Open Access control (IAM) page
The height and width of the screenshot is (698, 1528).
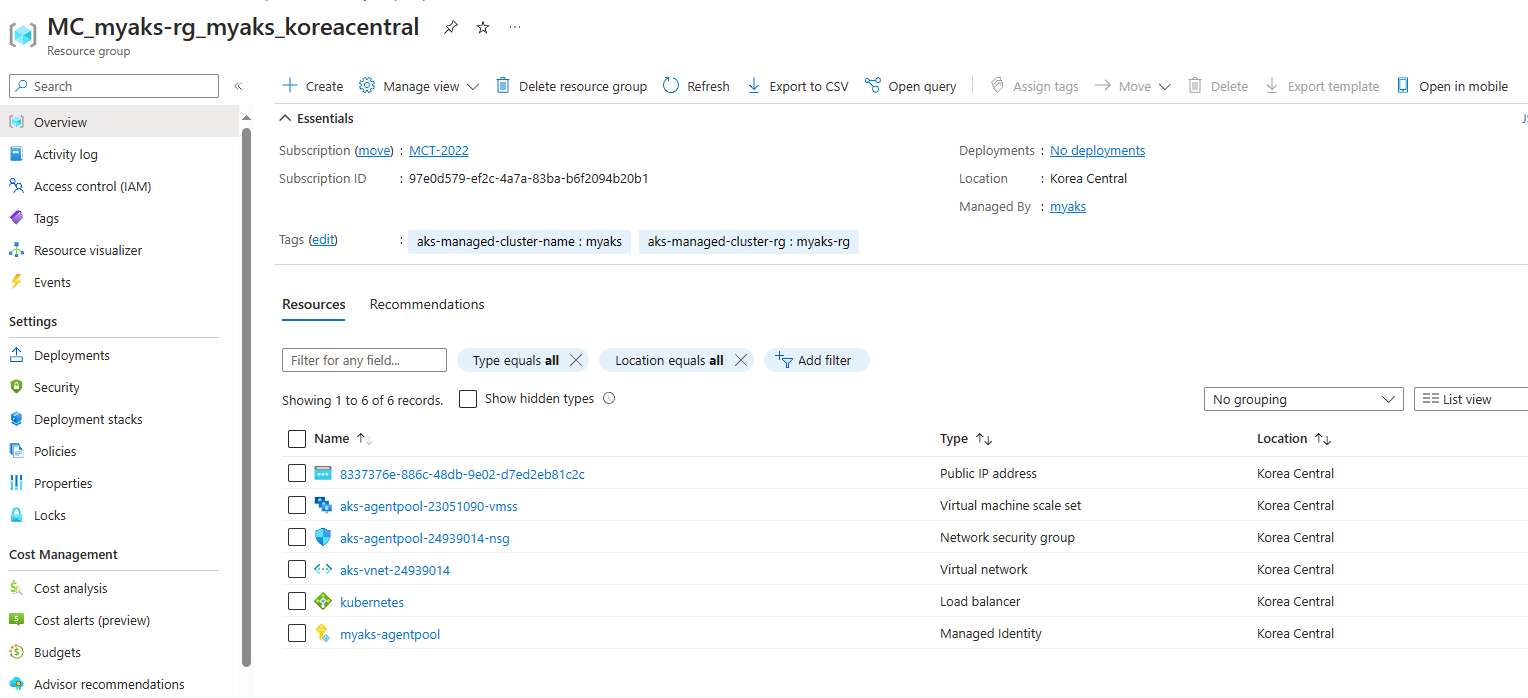[x=93, y=186]
